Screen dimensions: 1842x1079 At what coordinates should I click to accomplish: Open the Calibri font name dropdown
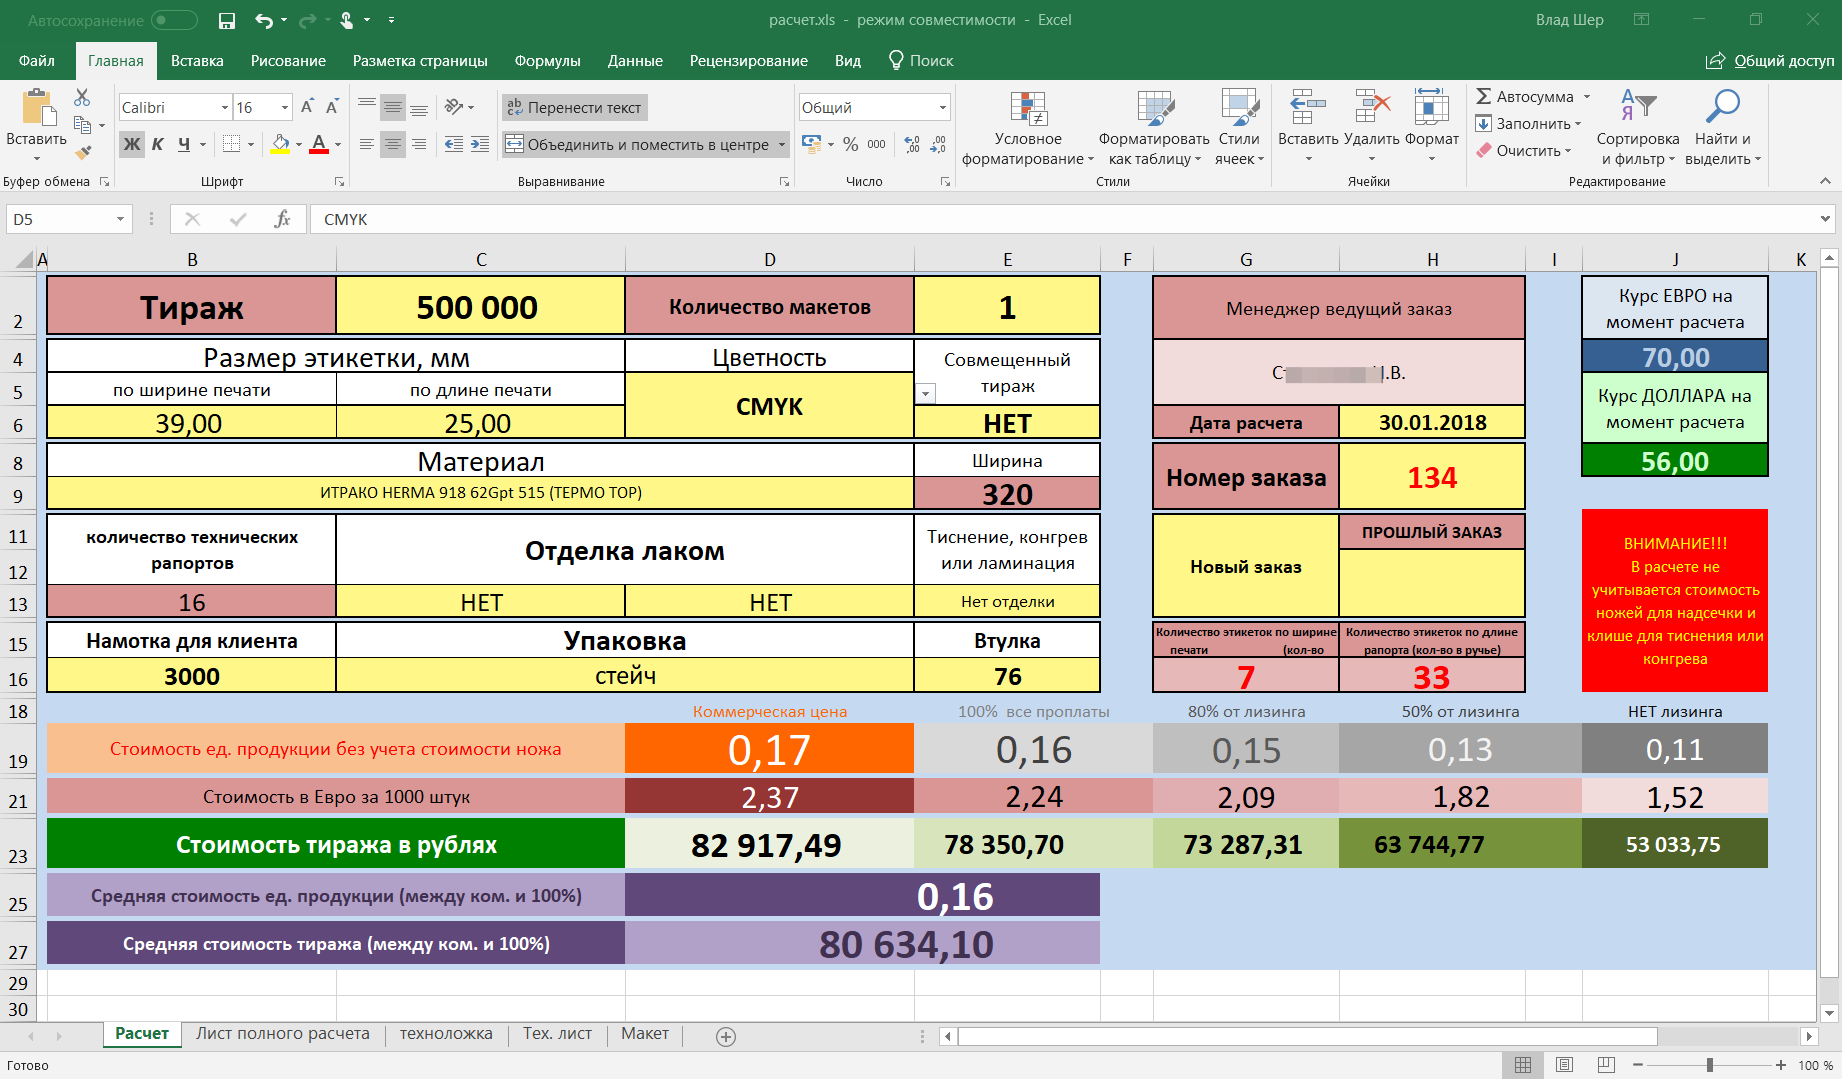click(224, 107)
